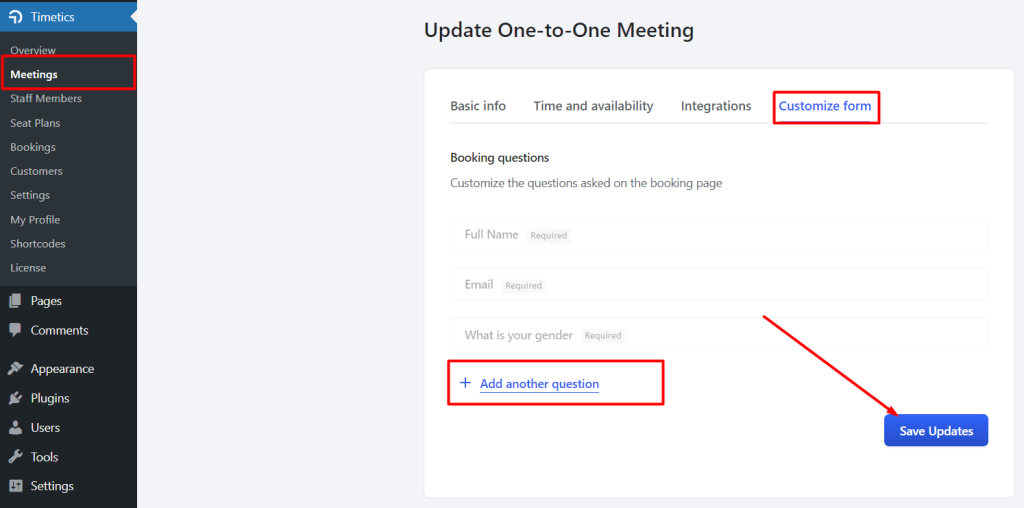Switch to the Basic info tab
The width and height of the screenshot is (1024, 508).
(478, 106)
